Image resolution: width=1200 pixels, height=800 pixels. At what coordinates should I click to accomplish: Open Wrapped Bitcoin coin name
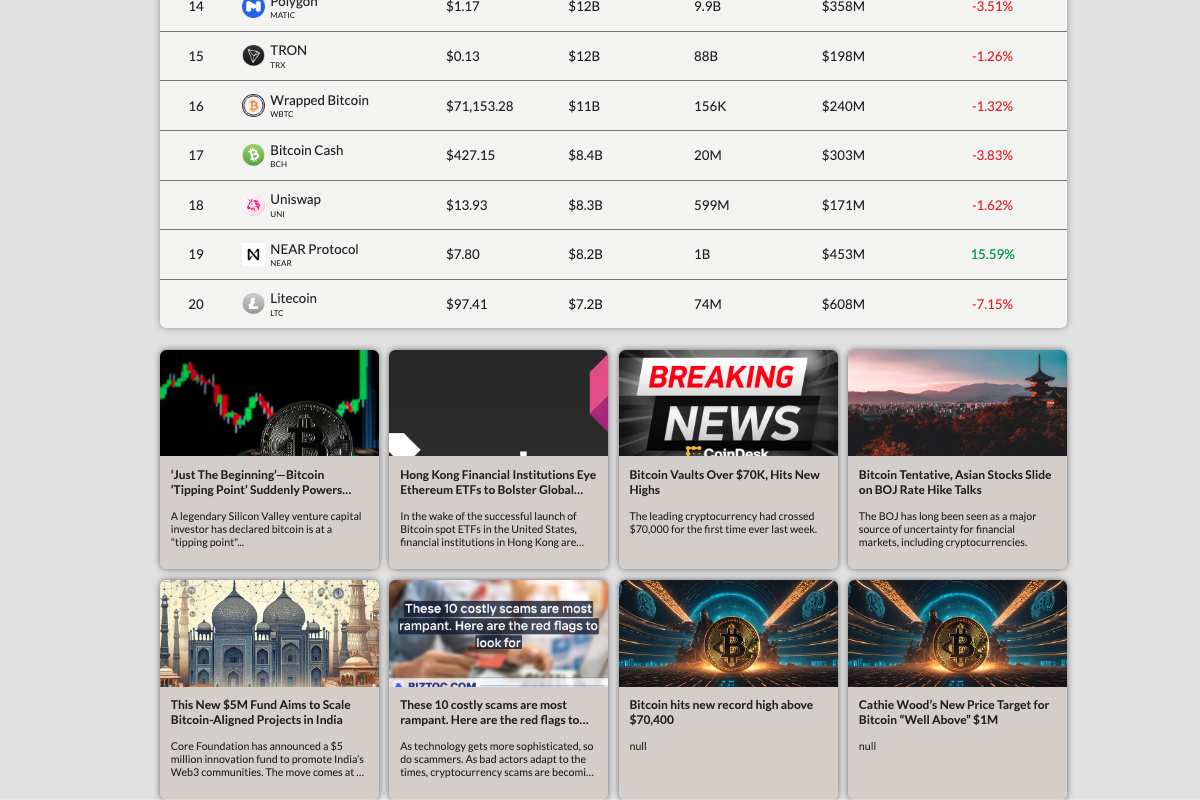[319, 100]
